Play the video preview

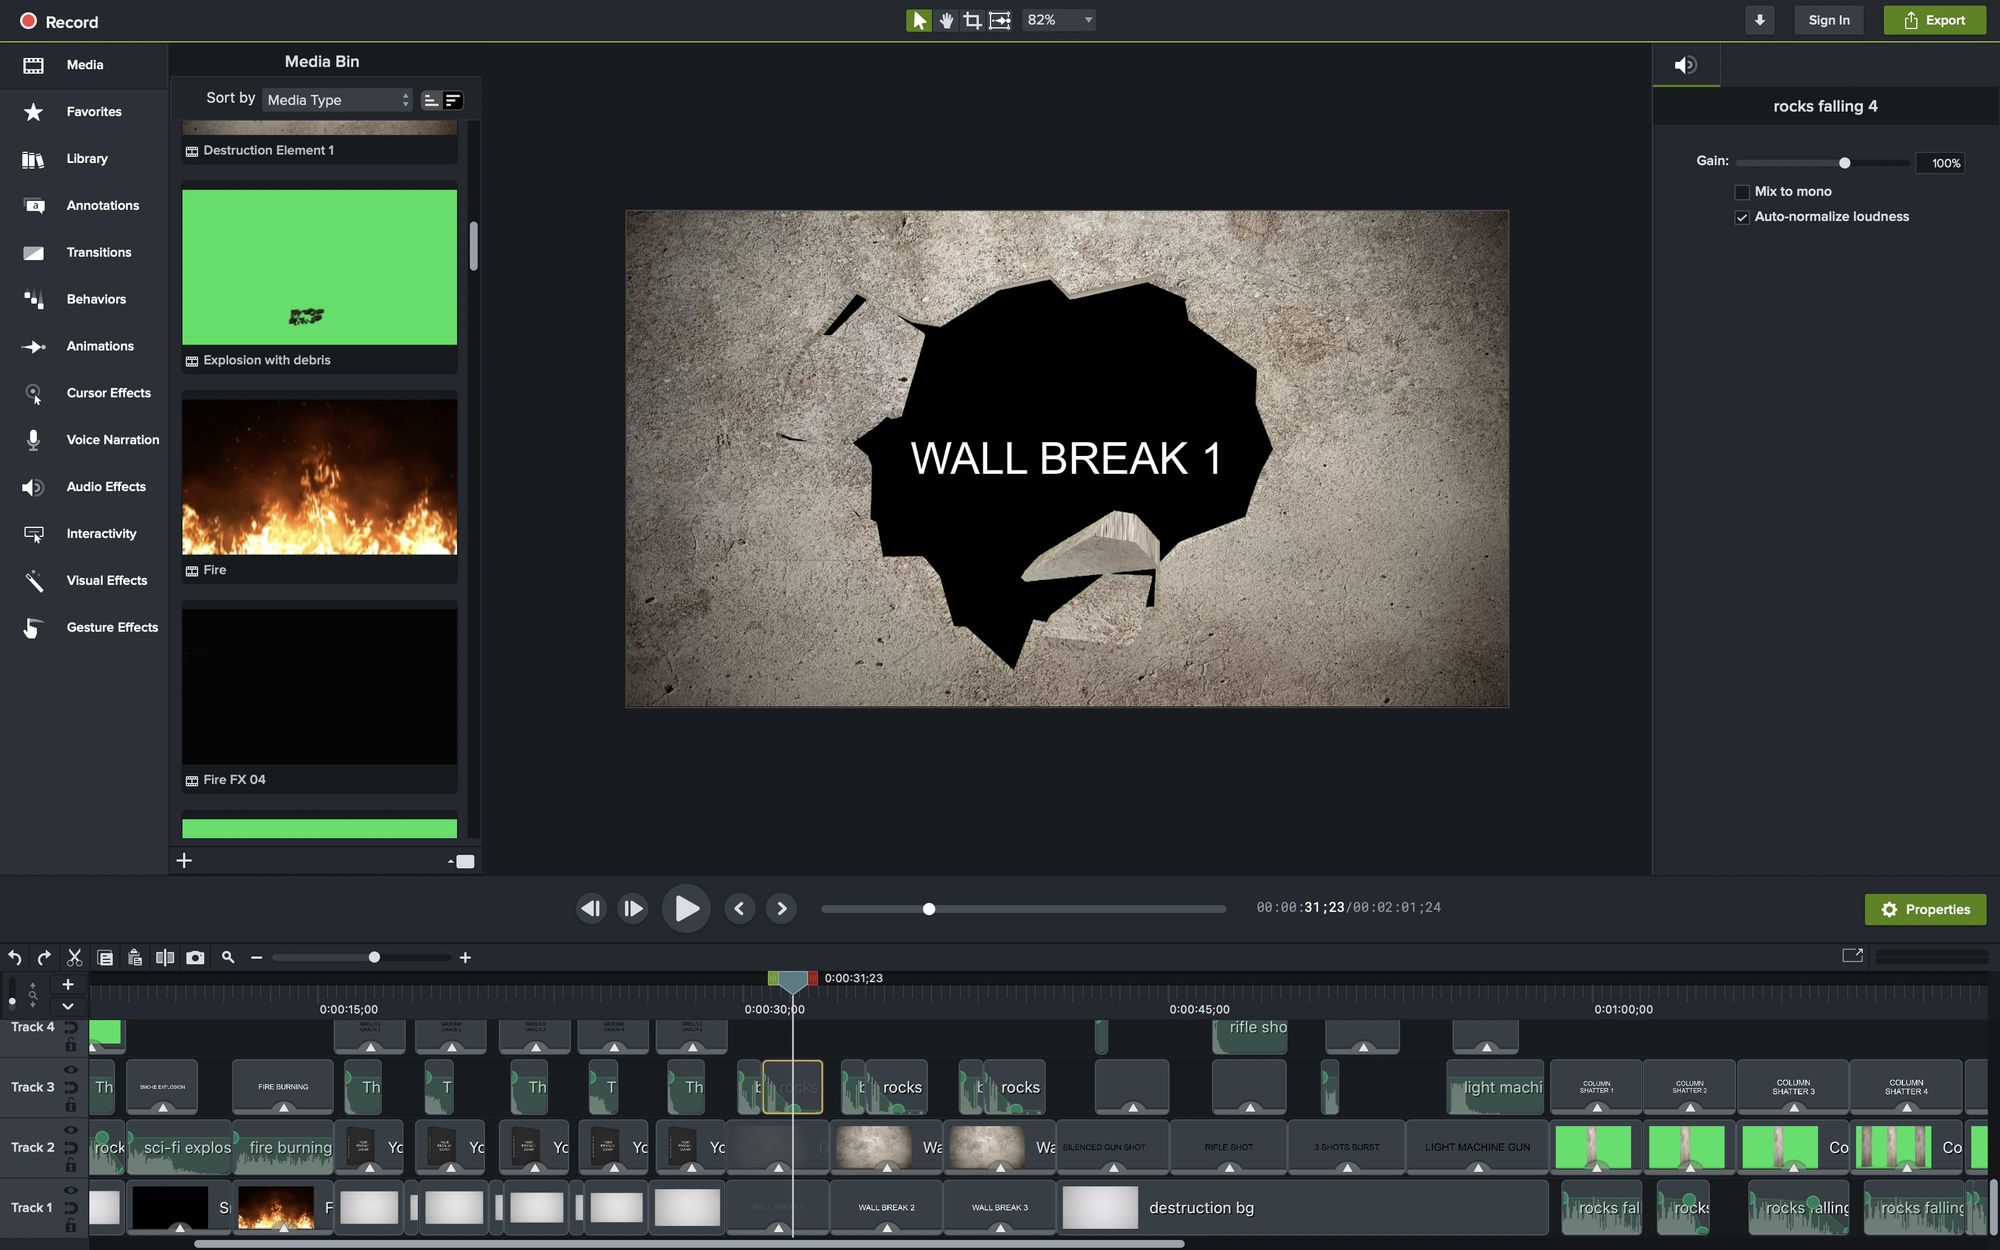[x=687, y=908]
